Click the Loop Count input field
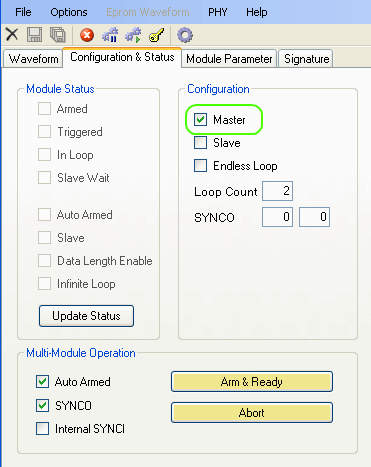 click(277, 191)
